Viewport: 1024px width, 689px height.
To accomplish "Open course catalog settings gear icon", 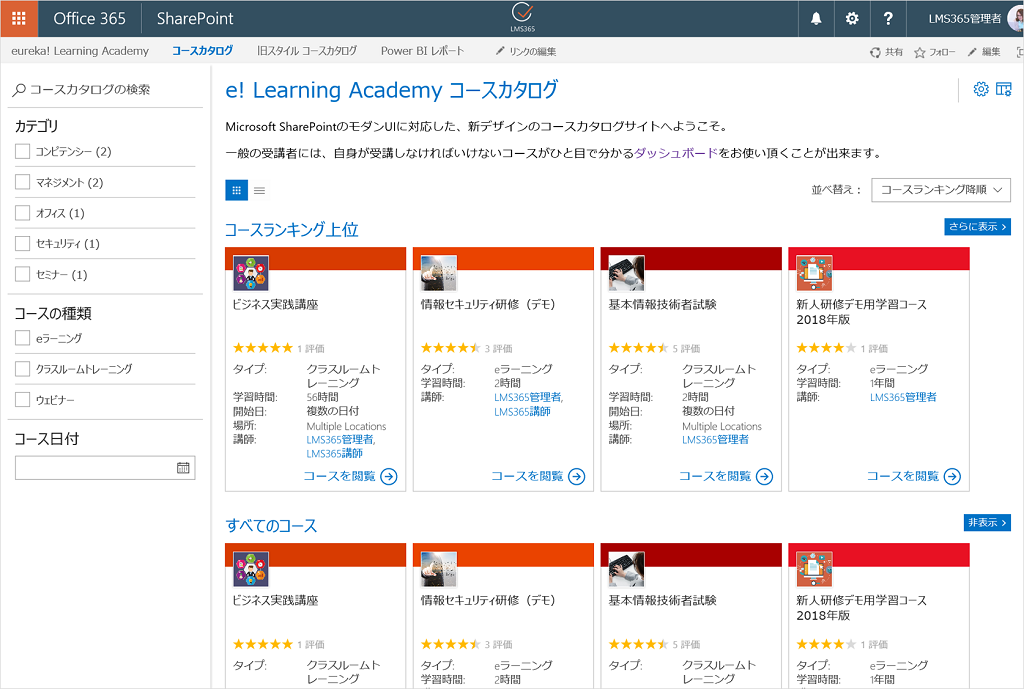I will pyautogui.click(x=981, y=90).
